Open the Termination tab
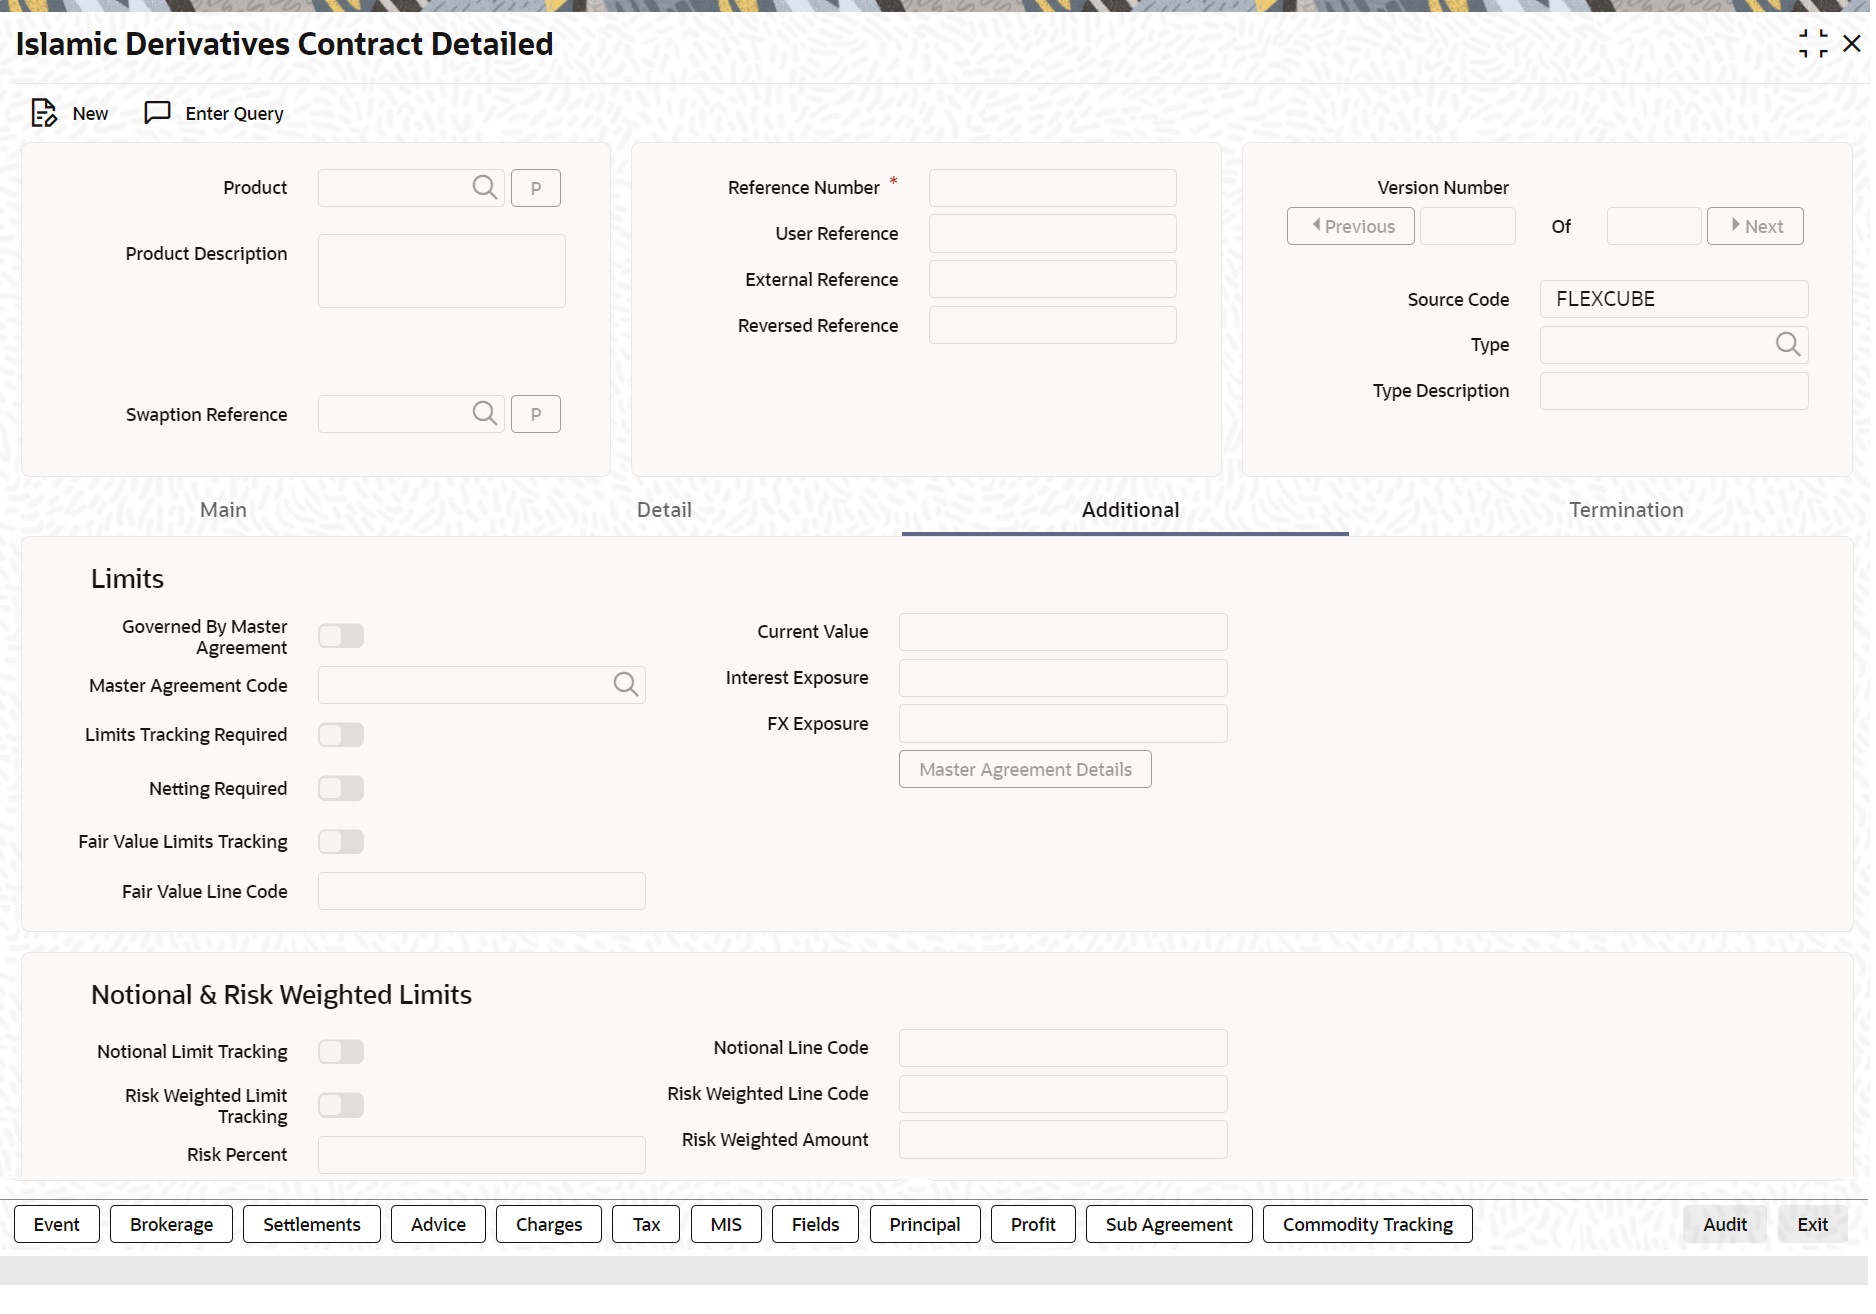 [1626, 510]
